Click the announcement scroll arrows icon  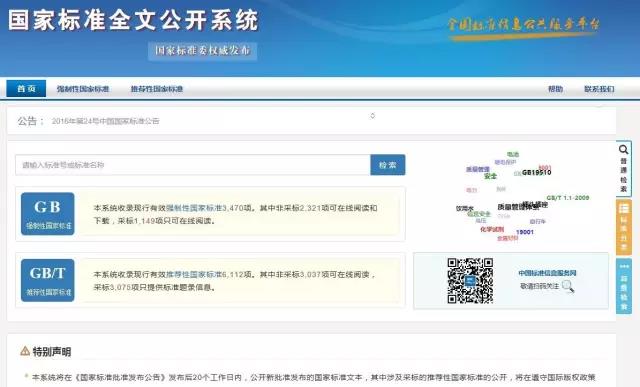(372, 116)
